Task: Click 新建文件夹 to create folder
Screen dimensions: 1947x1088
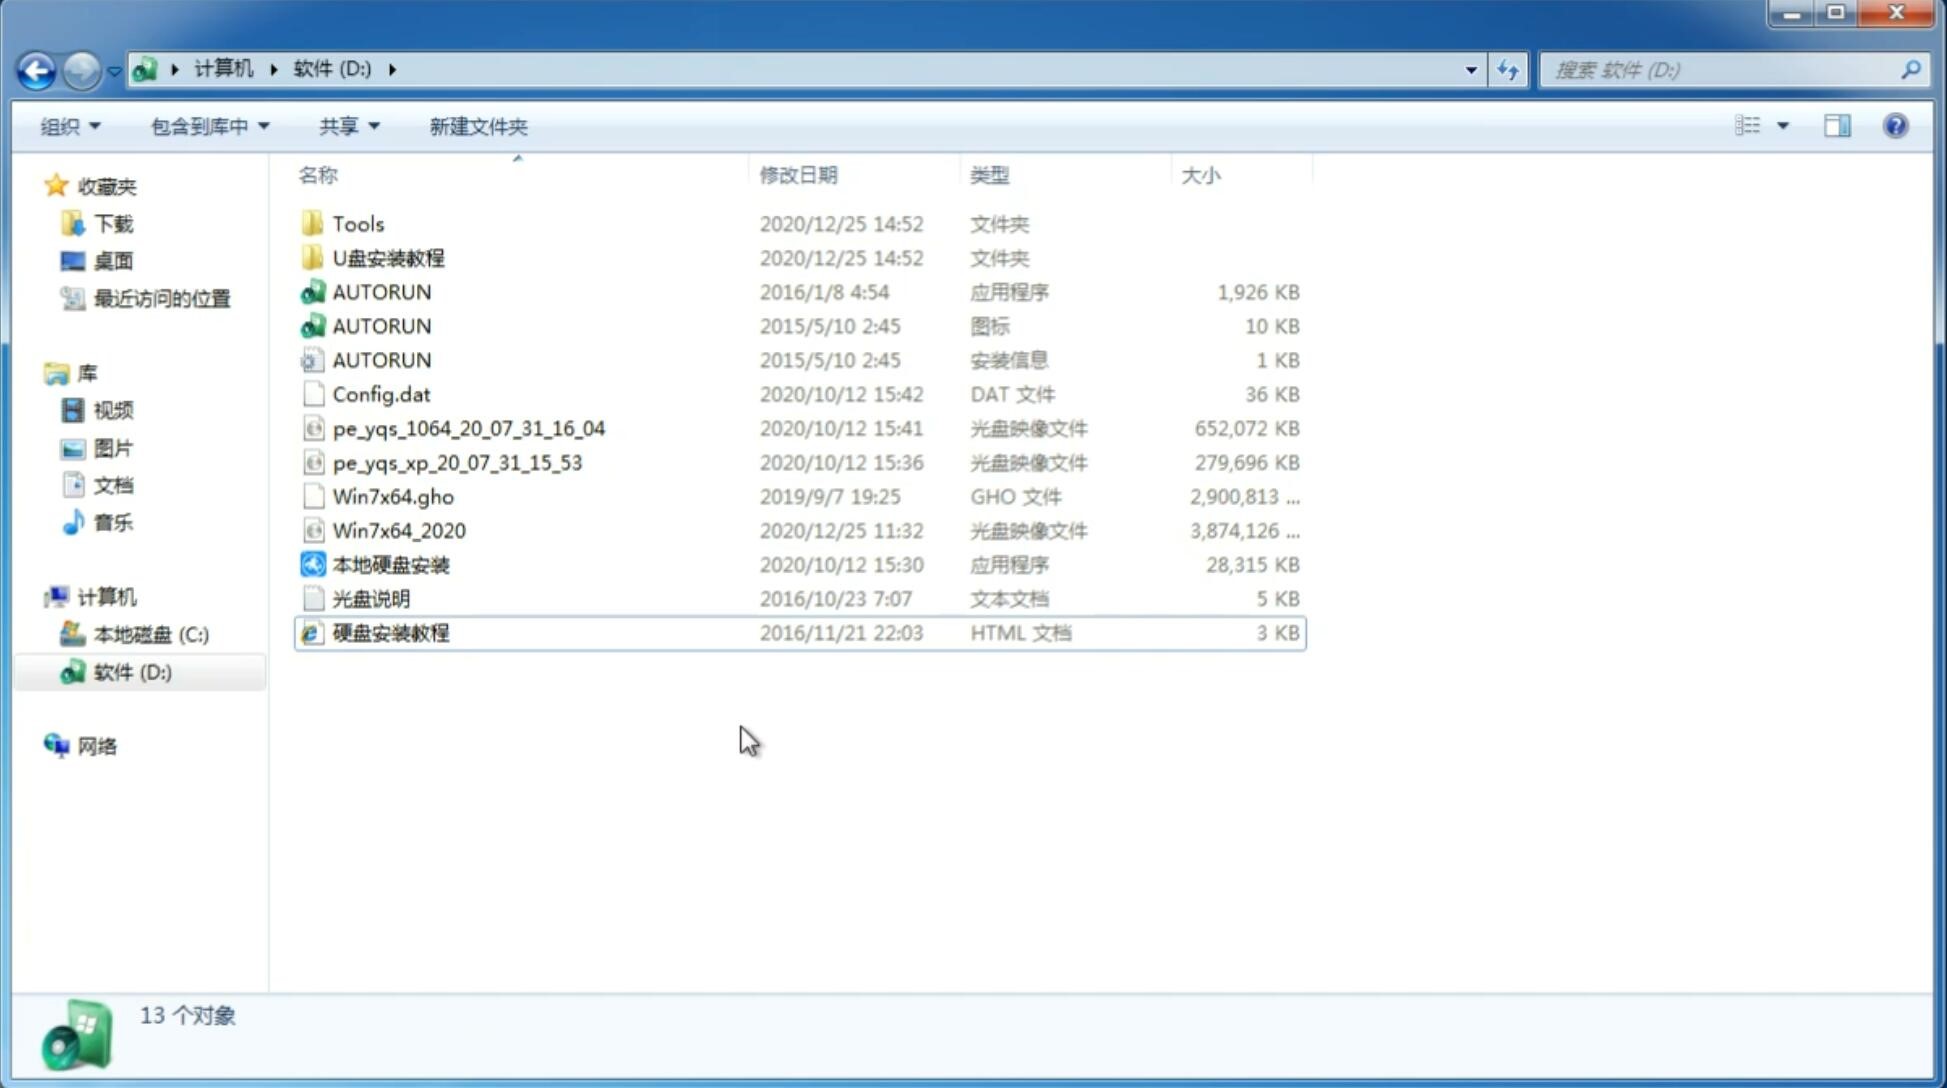Action: pos(477,126)
